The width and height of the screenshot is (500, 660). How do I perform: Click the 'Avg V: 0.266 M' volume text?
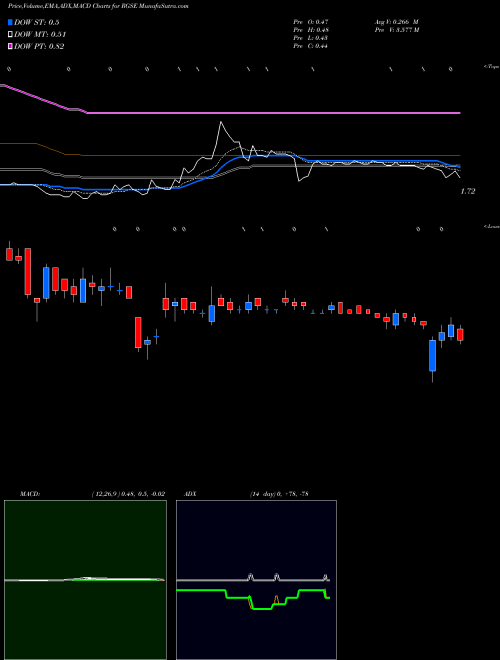click(x=396, y=21)
